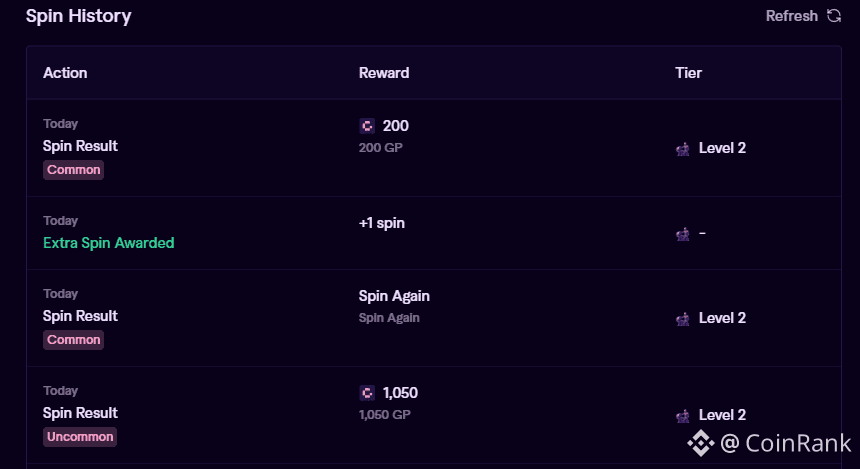Click tier icon in Spin Again row

(683, 319)
